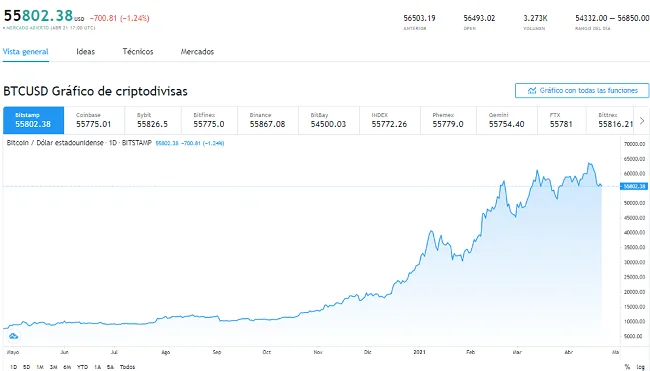Click the BTCUSD Gráfico de criptodivisas heading
This screenshot has height=371, width=650.
[95, 91]
